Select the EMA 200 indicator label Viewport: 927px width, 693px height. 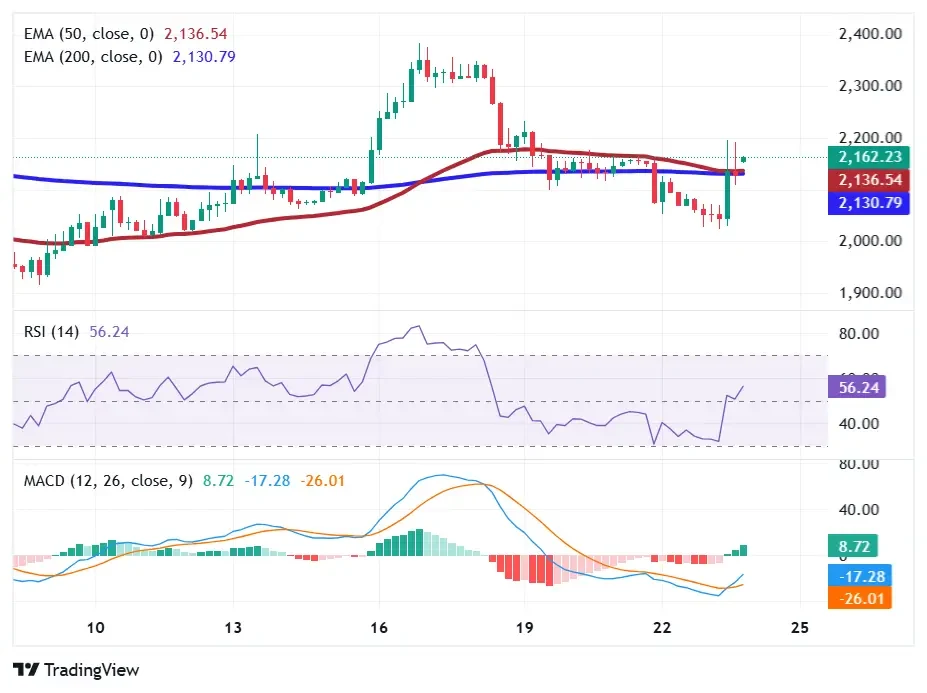point(92,57)
